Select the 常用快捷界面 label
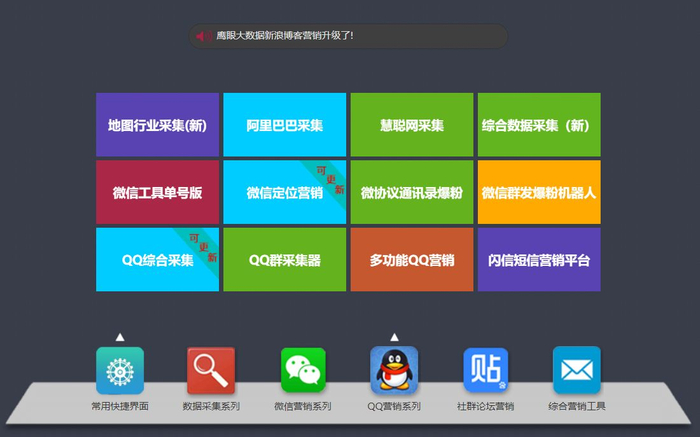Viewport: 700px width, 437px height. (120, 406)
